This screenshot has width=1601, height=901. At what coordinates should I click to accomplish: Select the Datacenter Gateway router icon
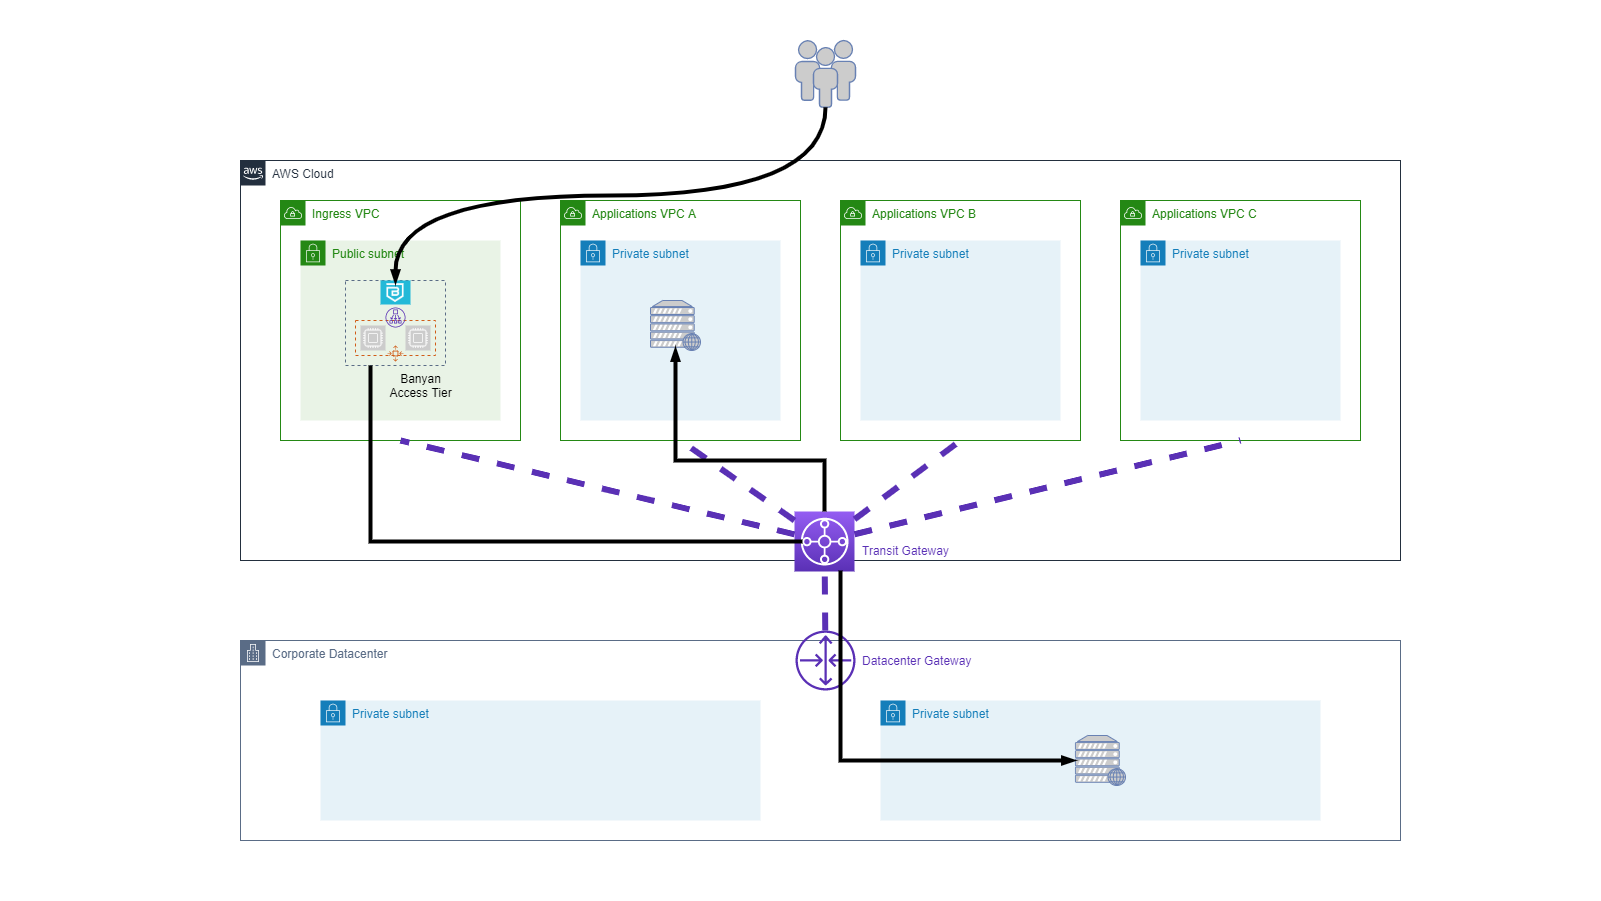825,660
